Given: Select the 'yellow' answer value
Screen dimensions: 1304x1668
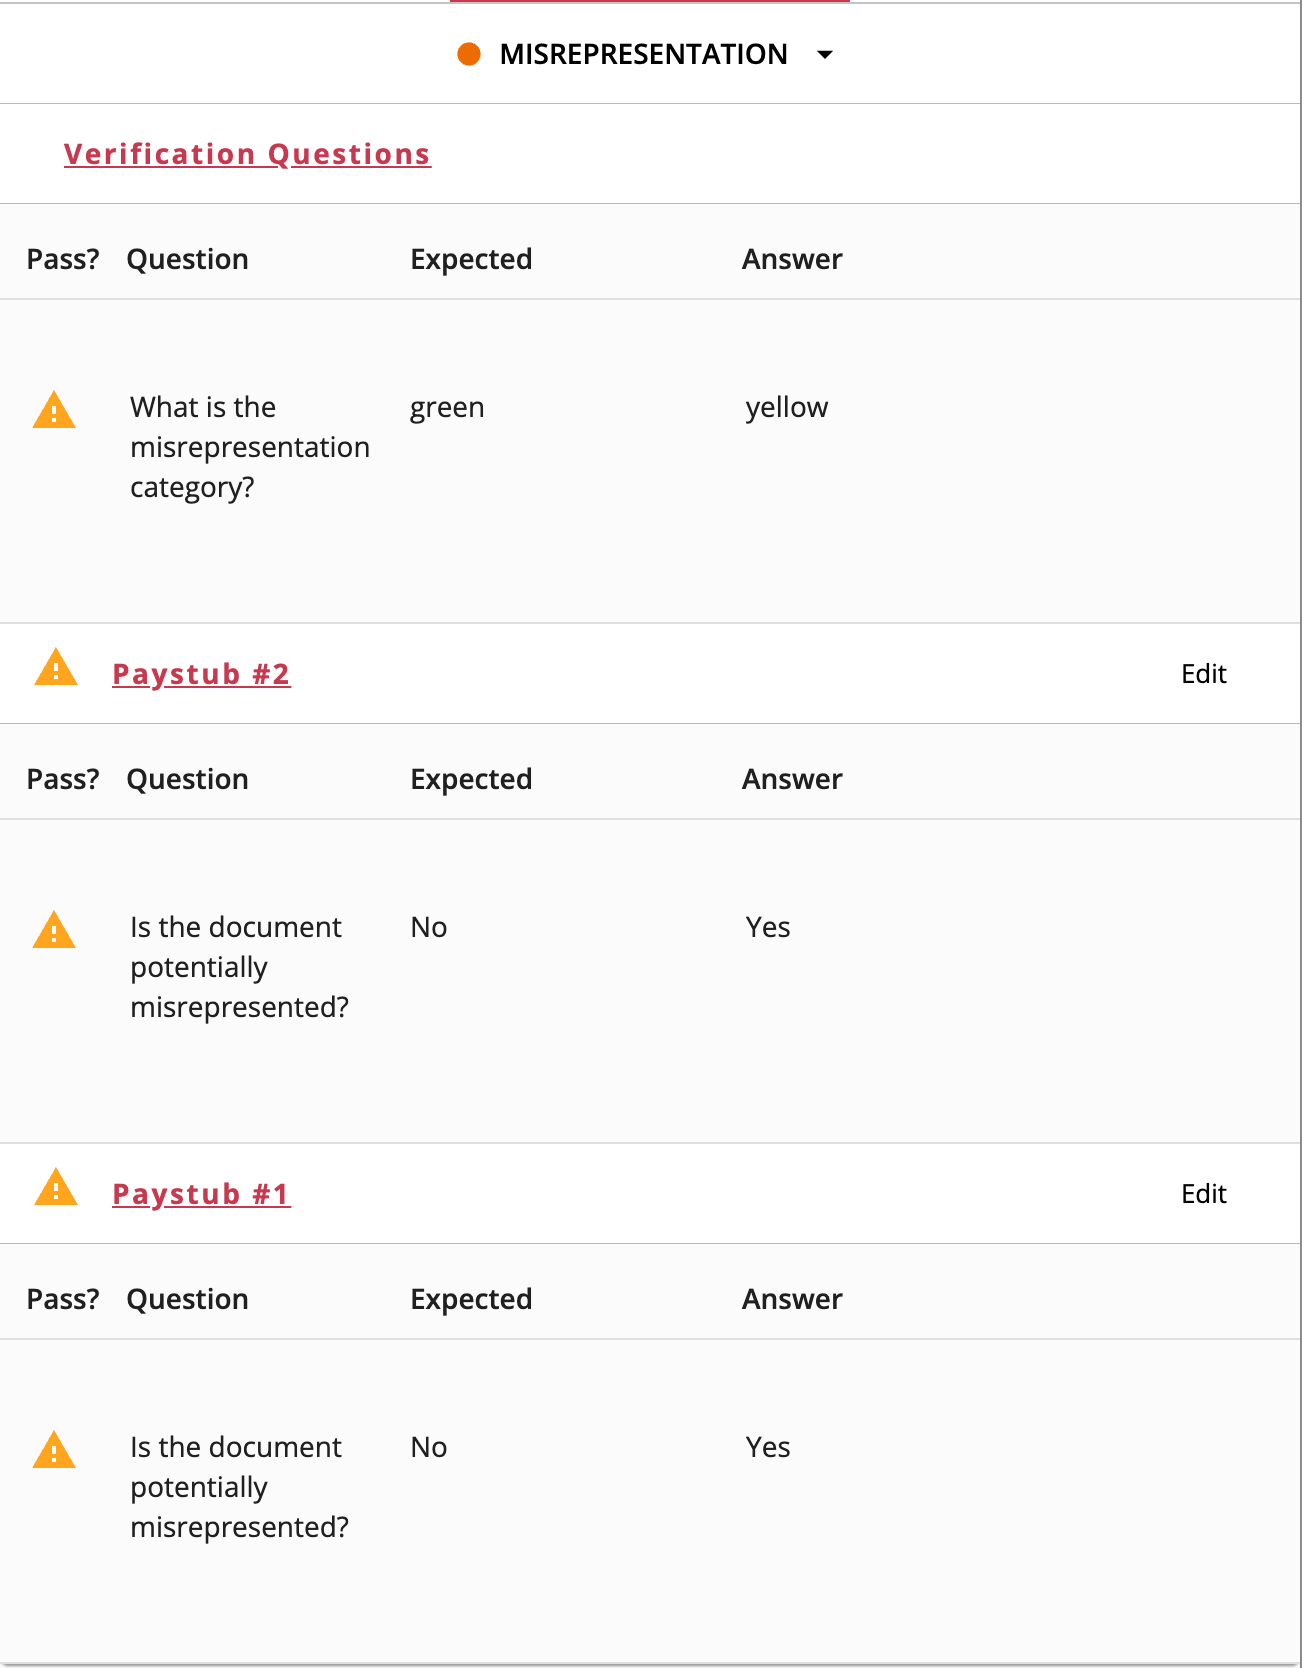Looking at the screenshot, I should 787,408.
